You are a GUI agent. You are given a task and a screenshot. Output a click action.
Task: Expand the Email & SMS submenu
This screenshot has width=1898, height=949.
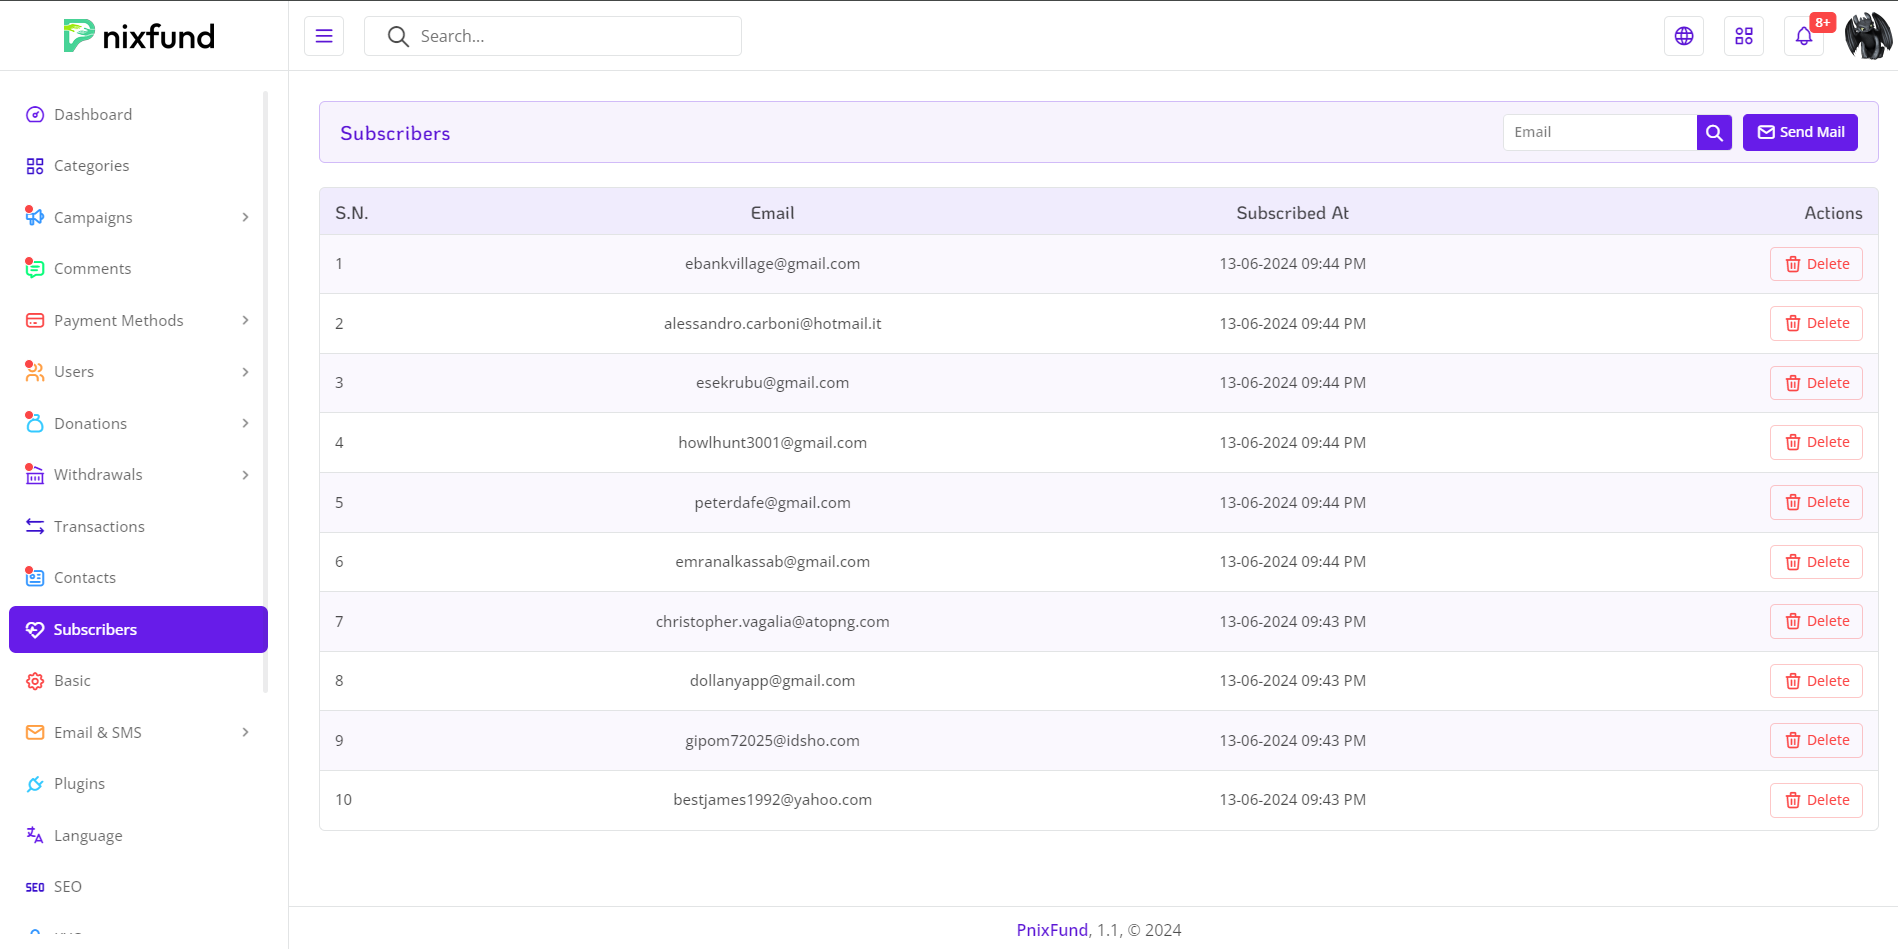click(x=245, y=733)
